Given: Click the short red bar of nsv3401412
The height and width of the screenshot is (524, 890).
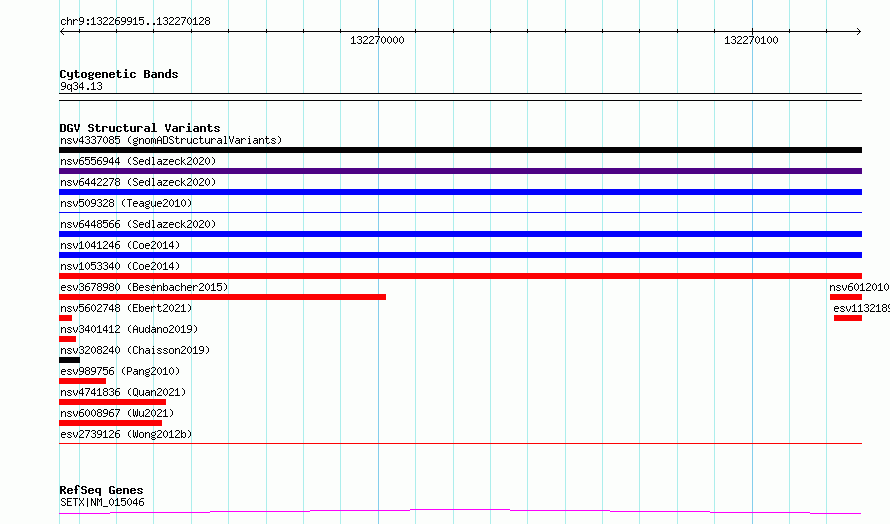Looking at the screenshot, I should point(68,339).
